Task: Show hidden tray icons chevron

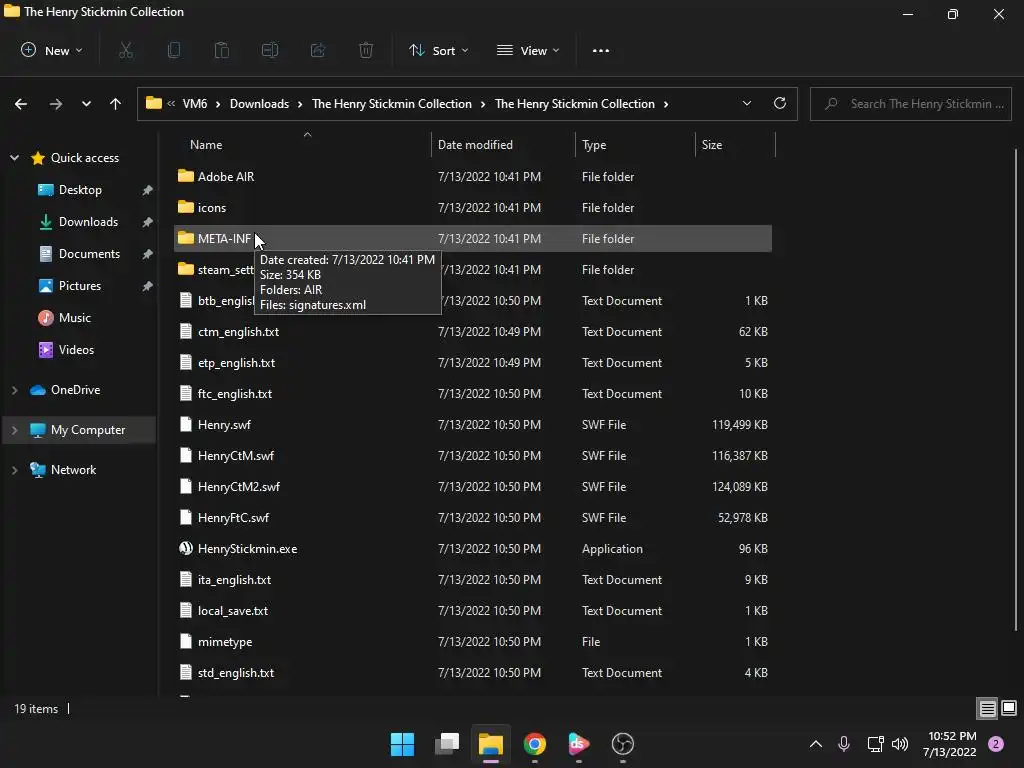Action: click(x=816, y=744)
